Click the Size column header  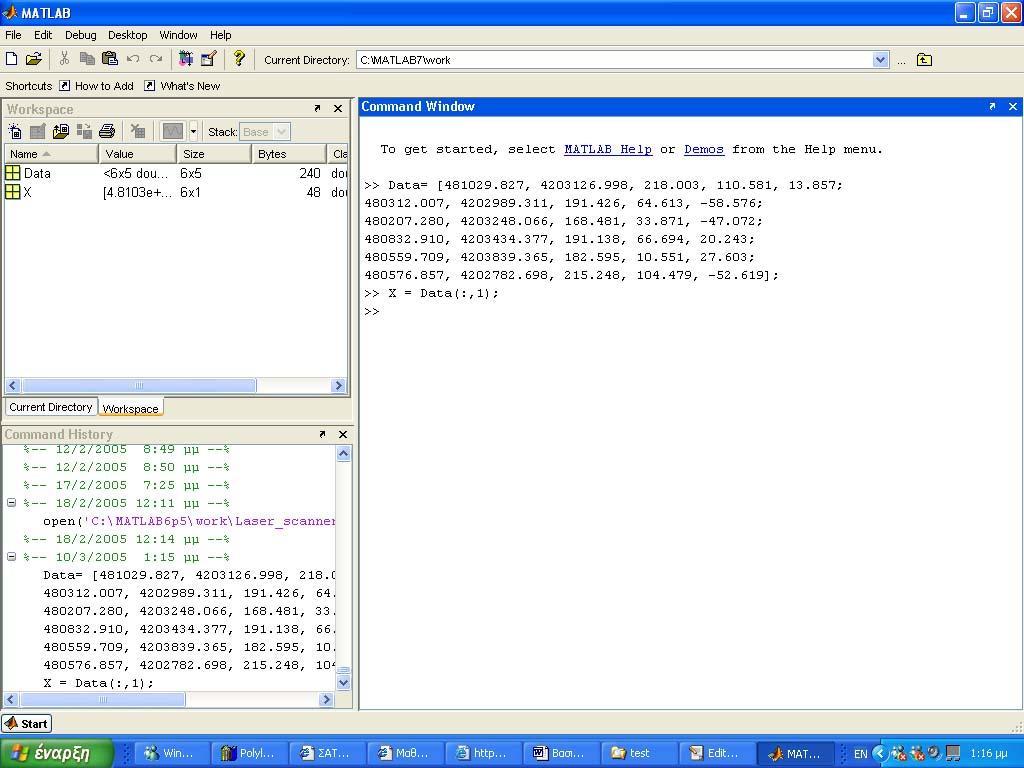(214, 153)
